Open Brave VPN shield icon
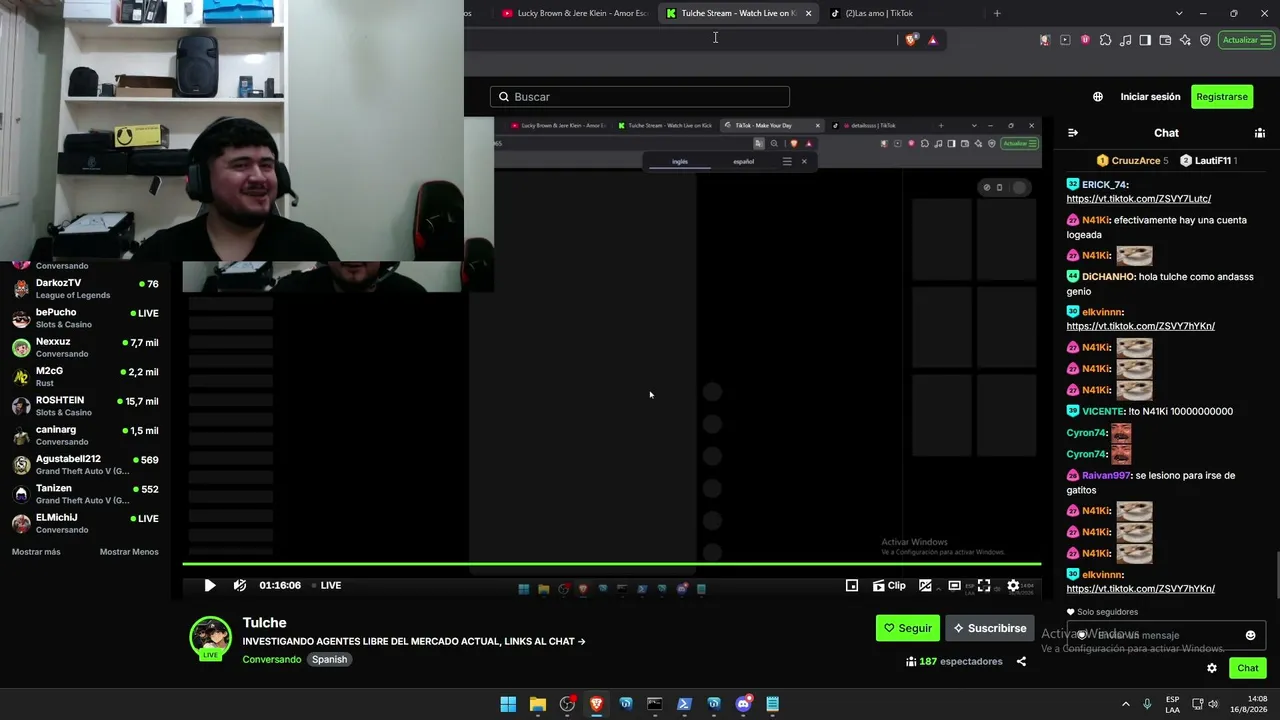This screenshot has height=720, width=1280. coord(1205,40)
